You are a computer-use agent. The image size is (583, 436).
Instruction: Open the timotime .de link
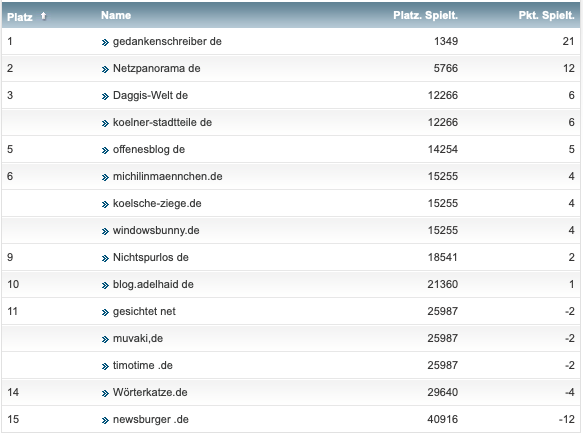pyautogui.click(x=143, y=365)
